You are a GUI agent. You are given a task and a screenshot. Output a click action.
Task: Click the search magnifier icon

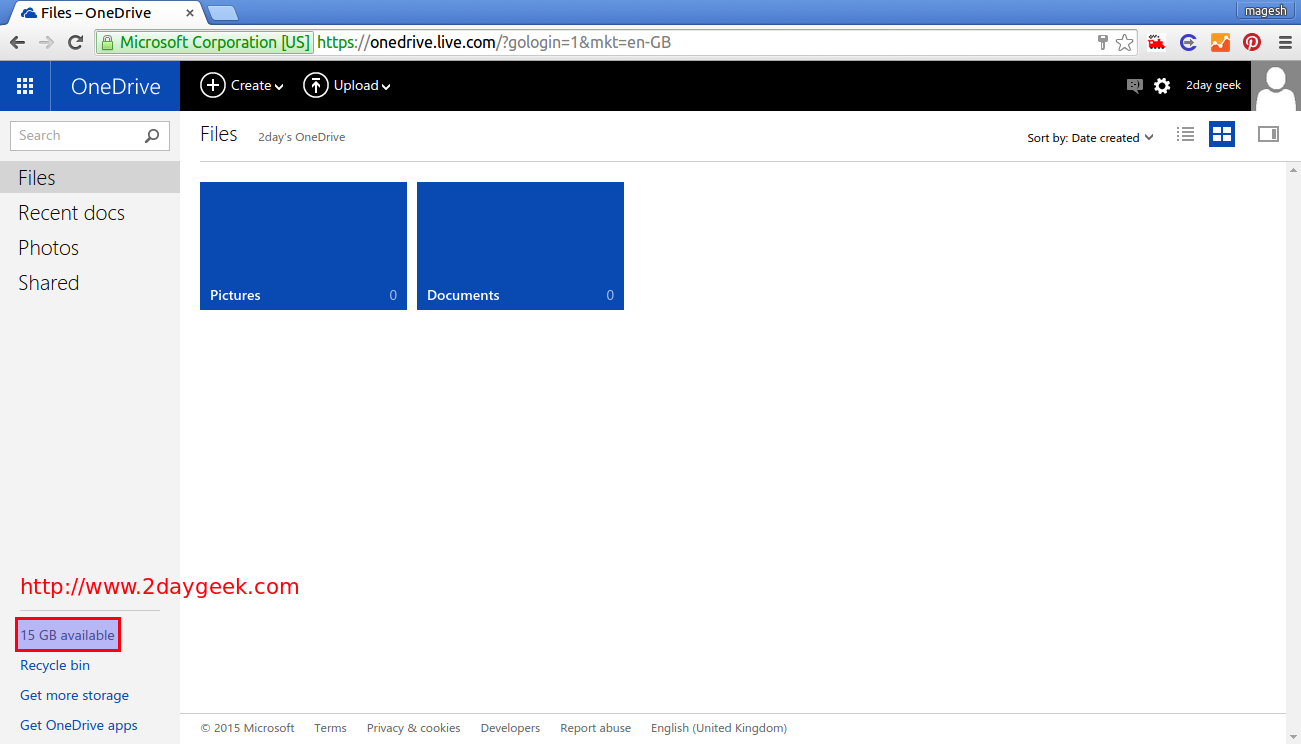click(152, 136)
